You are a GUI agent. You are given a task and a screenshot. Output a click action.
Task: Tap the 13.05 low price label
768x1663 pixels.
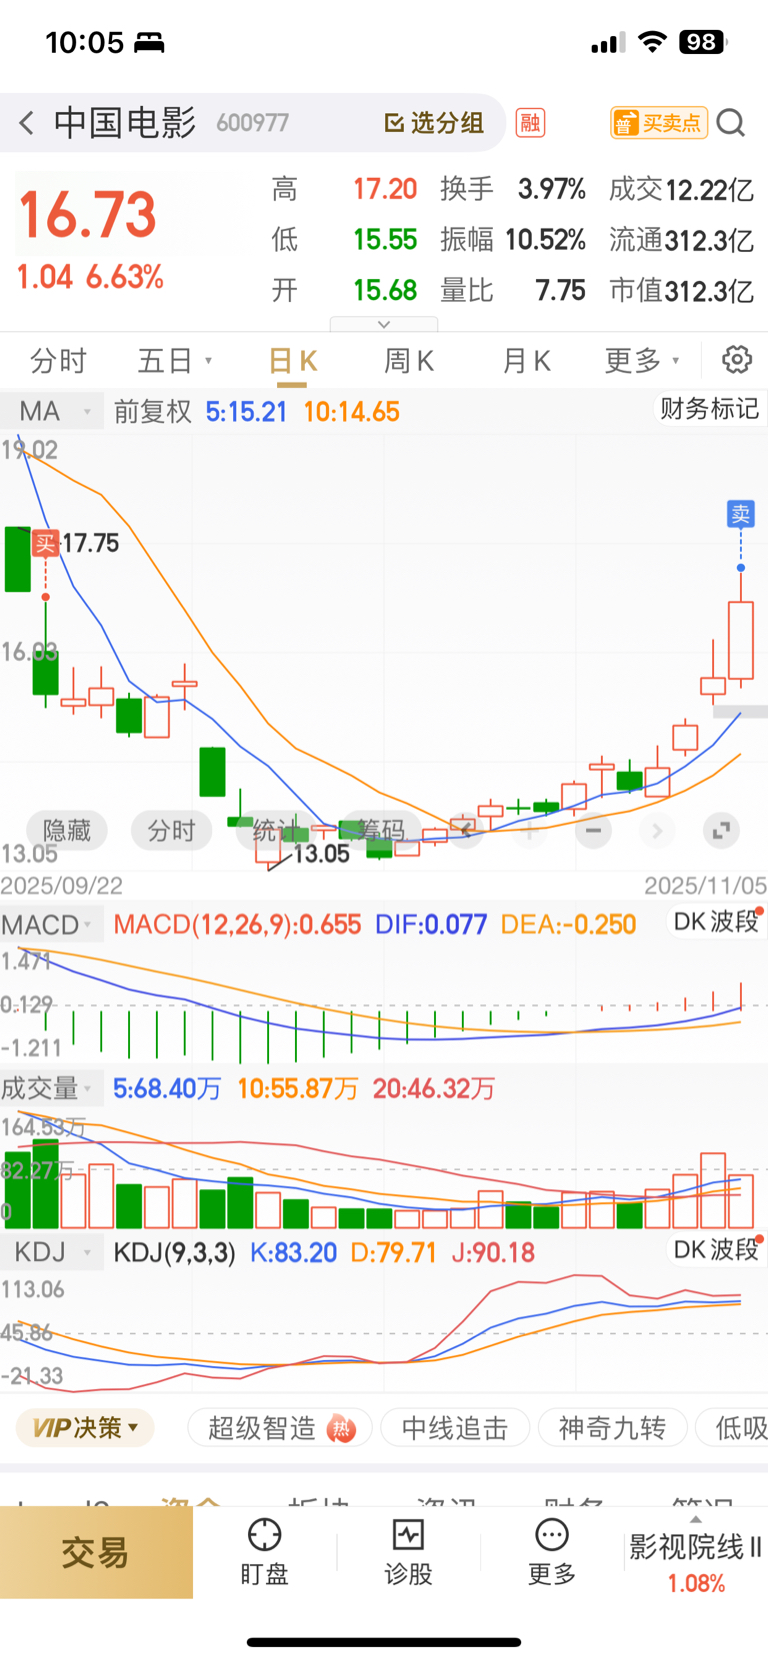pos(321,854)
